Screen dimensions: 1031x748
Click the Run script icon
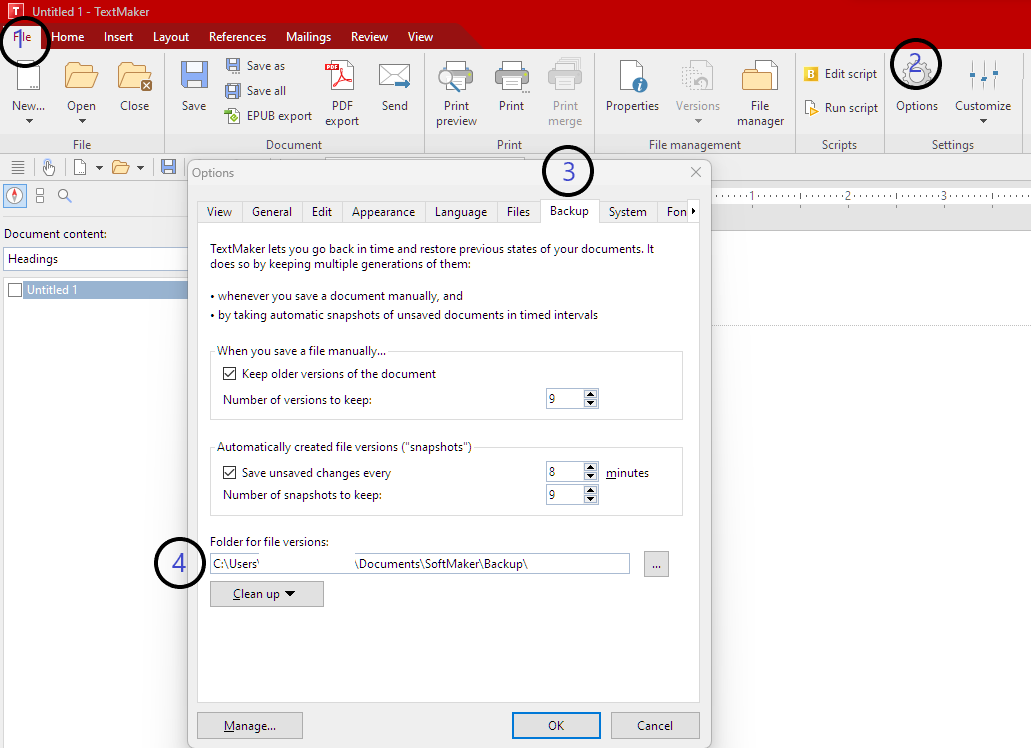(812, 108)
